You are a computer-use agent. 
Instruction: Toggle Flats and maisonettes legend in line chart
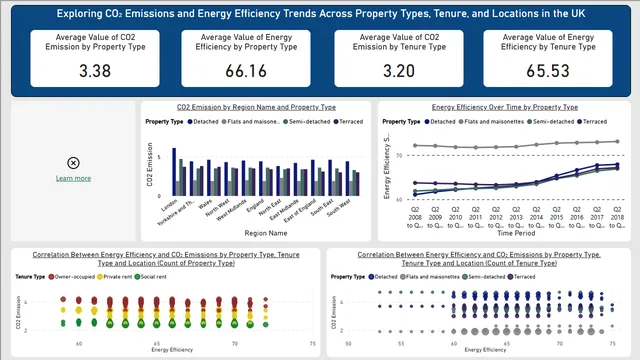tap(491, 122)
